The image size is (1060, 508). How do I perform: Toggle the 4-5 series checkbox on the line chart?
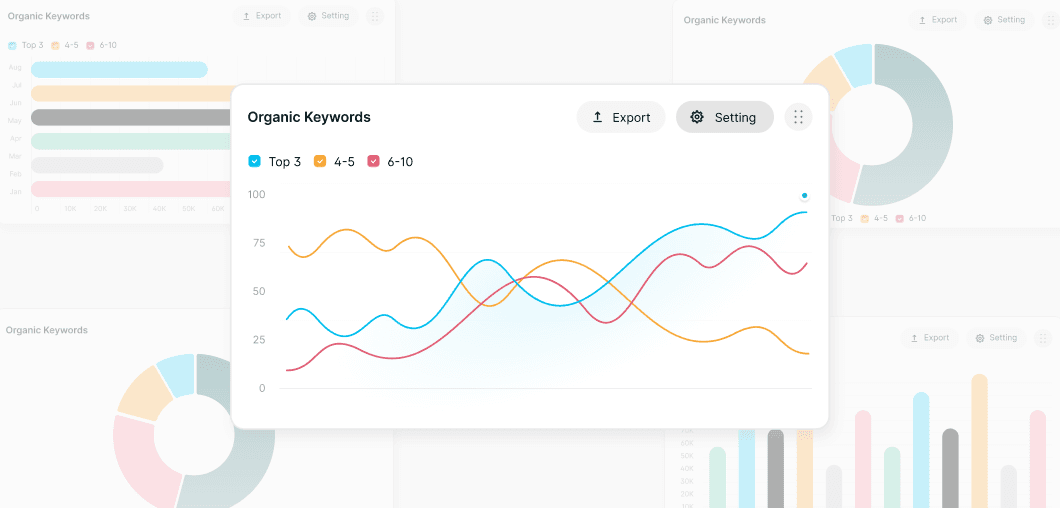(x=320, y=161)
